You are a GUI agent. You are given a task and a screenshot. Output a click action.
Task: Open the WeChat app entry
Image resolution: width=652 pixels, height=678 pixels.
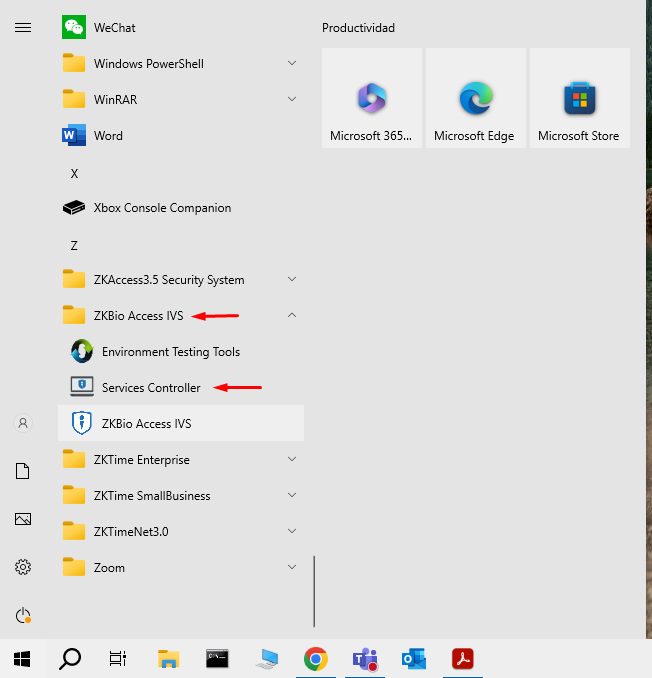[181, 27]
